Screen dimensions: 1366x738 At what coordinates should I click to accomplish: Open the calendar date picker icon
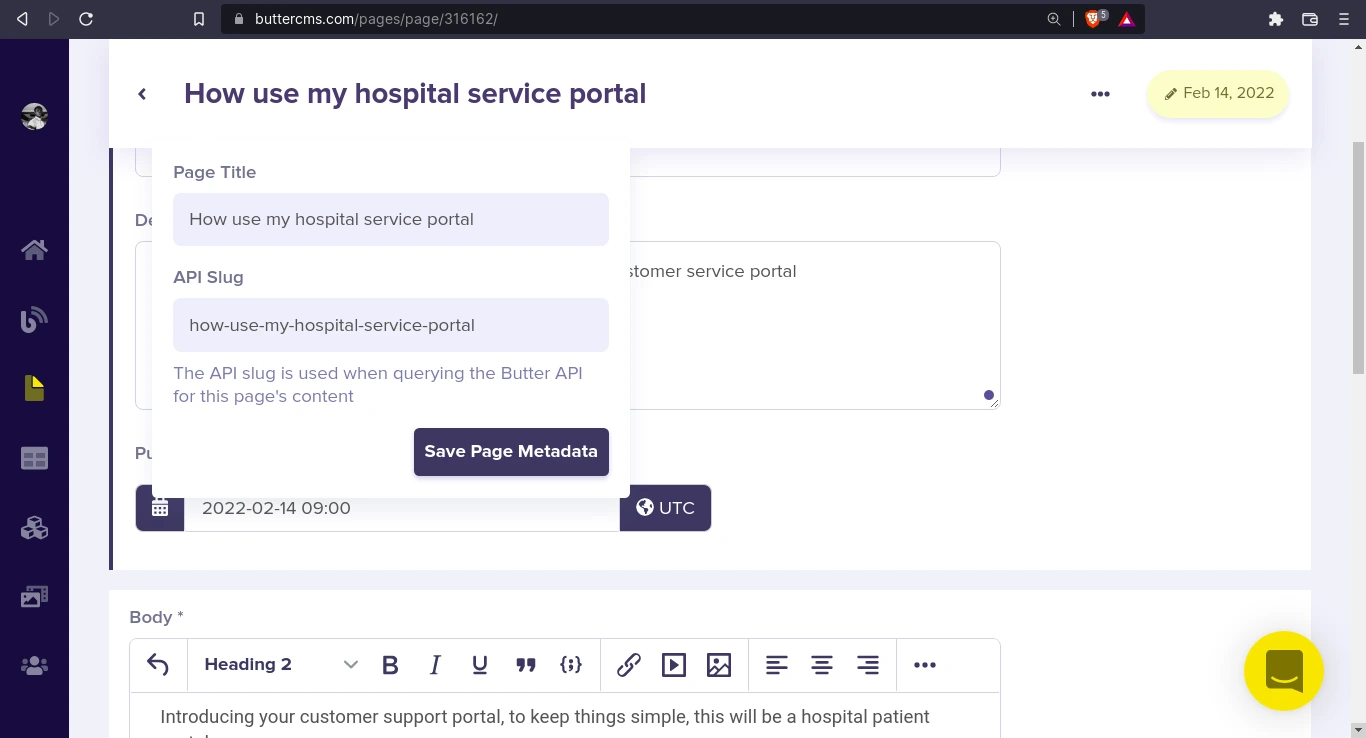[160, 508]
